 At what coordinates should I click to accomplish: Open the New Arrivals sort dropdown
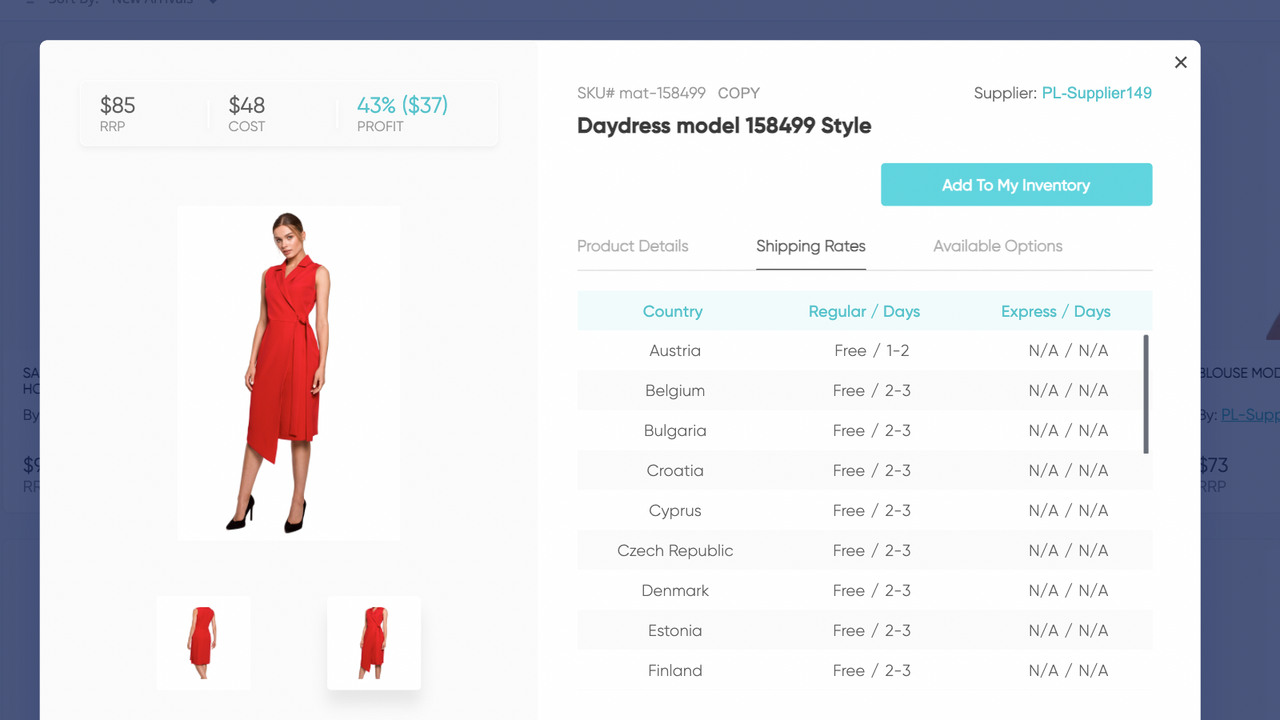[152, 3]
